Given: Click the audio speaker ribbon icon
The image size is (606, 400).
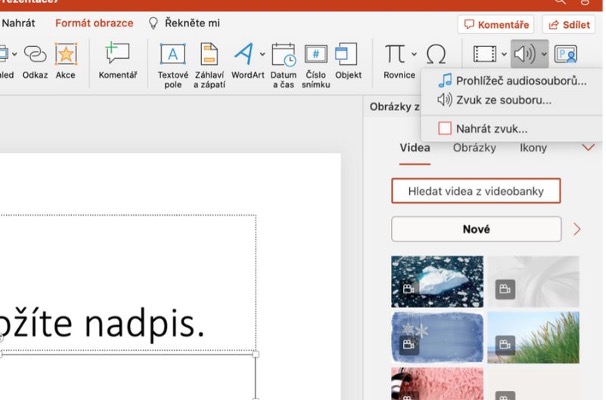Looking at the screenshot, I should [525, 54].
